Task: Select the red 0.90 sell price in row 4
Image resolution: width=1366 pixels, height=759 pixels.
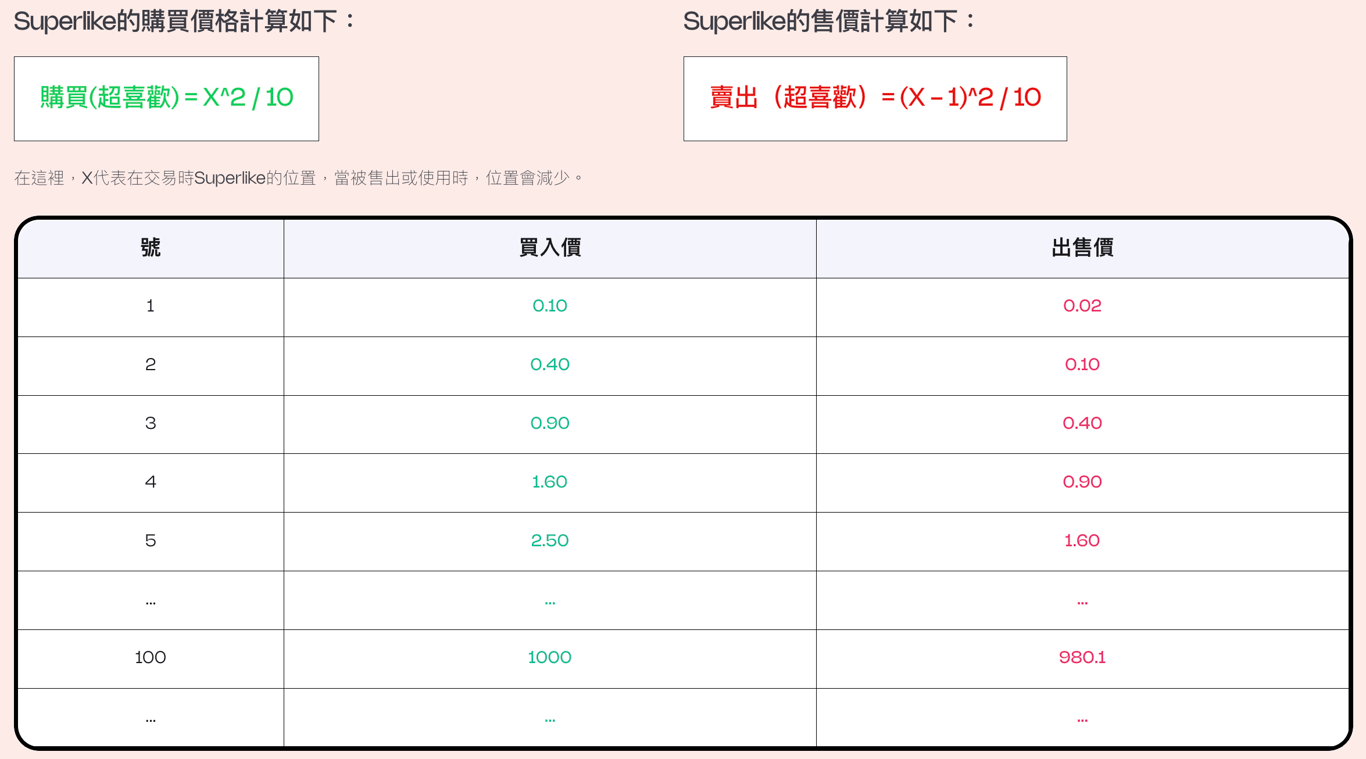Action: point(1082,482)
